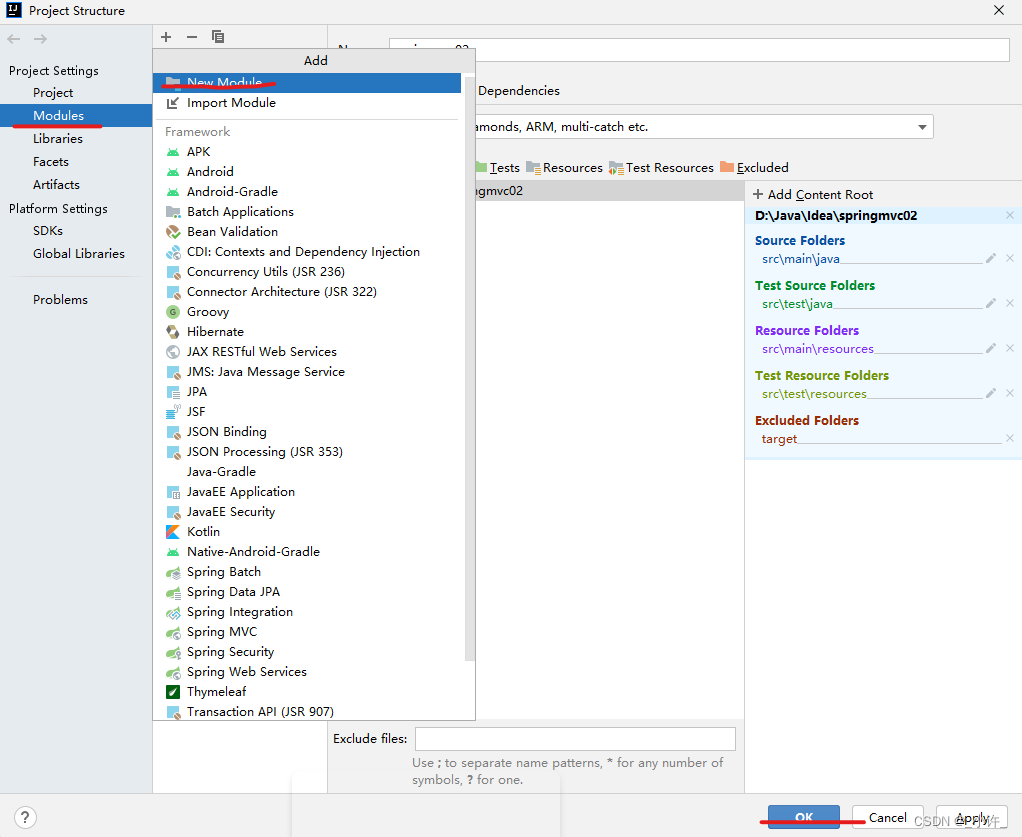Remove src\test\java folder x icon
The height and width of the screenshot is (837, 1022).
click(x=1010, y=303)
